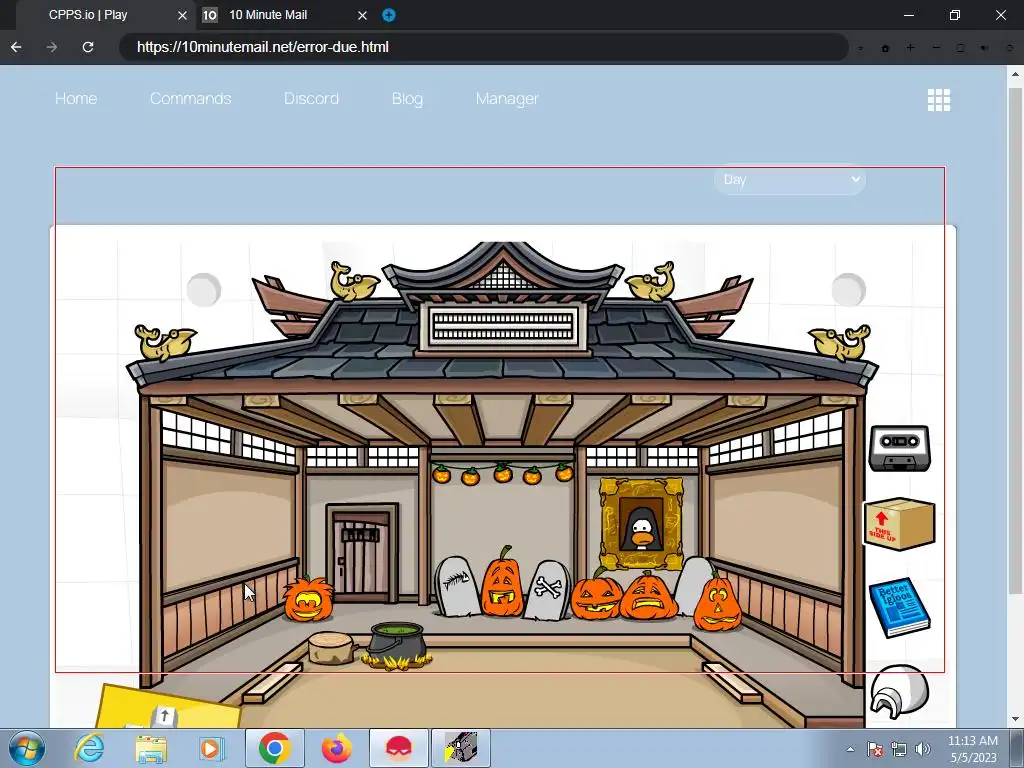The image size is (1024, 768).
Task: Open Google Chrome from the taskbar
Action: pos(274,748)
